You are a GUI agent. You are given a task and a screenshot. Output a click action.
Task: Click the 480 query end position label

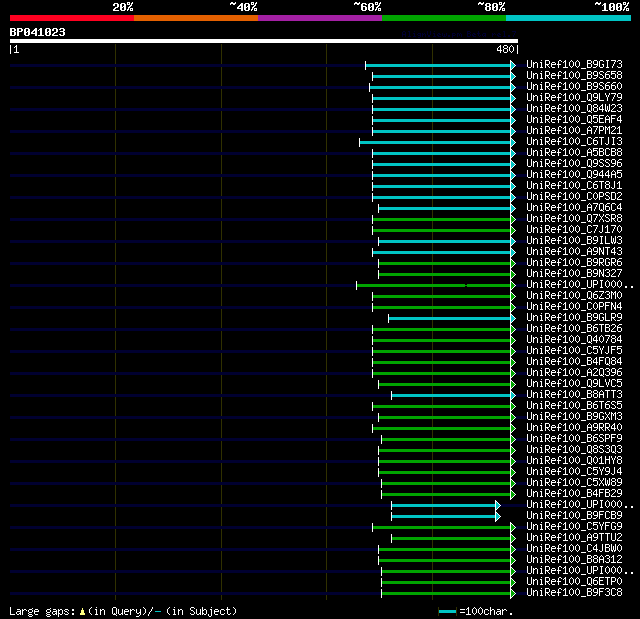coord(505,49)
